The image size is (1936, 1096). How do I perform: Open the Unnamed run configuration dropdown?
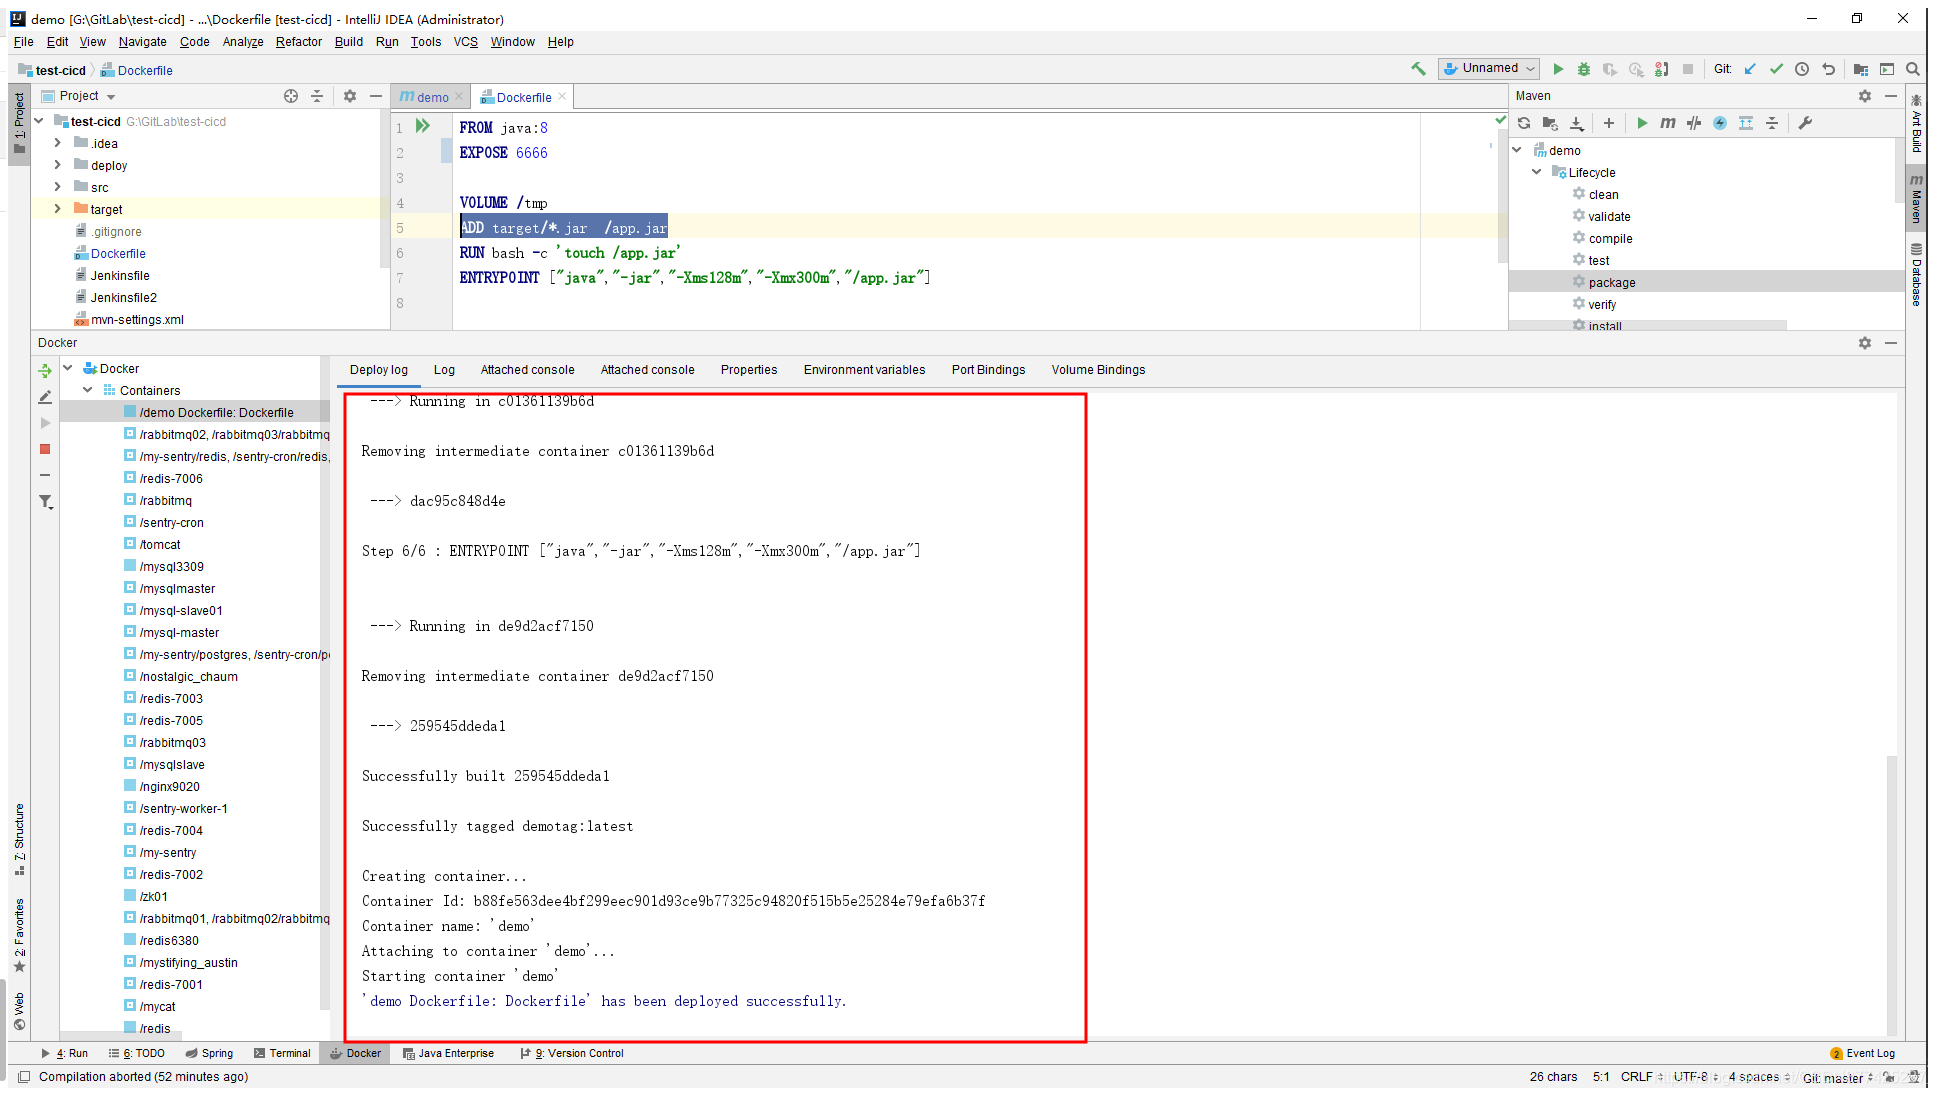pos(1488,68)
